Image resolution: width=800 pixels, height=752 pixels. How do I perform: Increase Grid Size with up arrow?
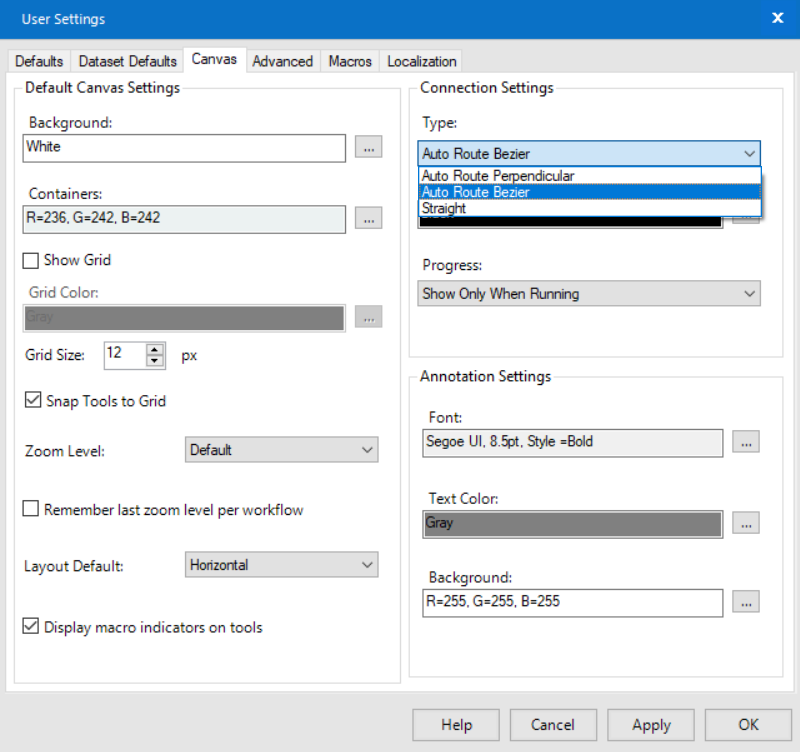pos(155,349)
